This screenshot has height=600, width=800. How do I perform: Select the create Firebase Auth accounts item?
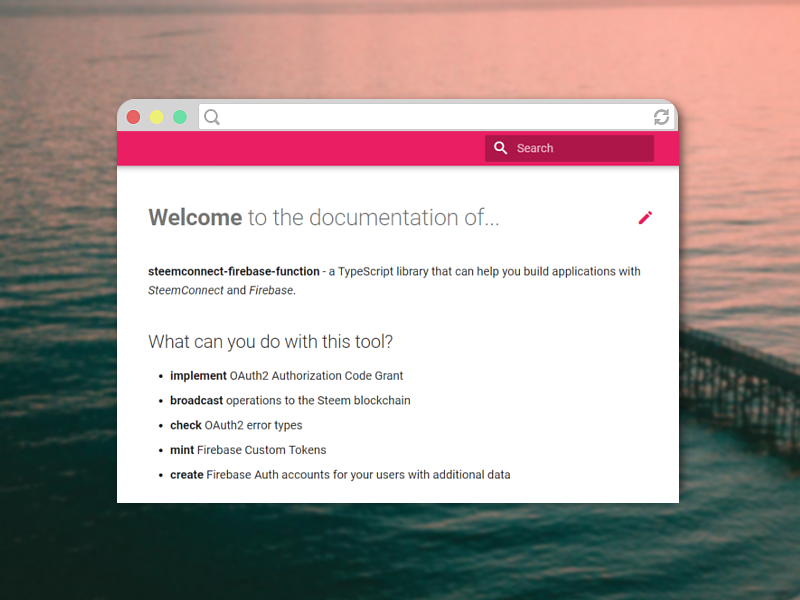point(340,474)
